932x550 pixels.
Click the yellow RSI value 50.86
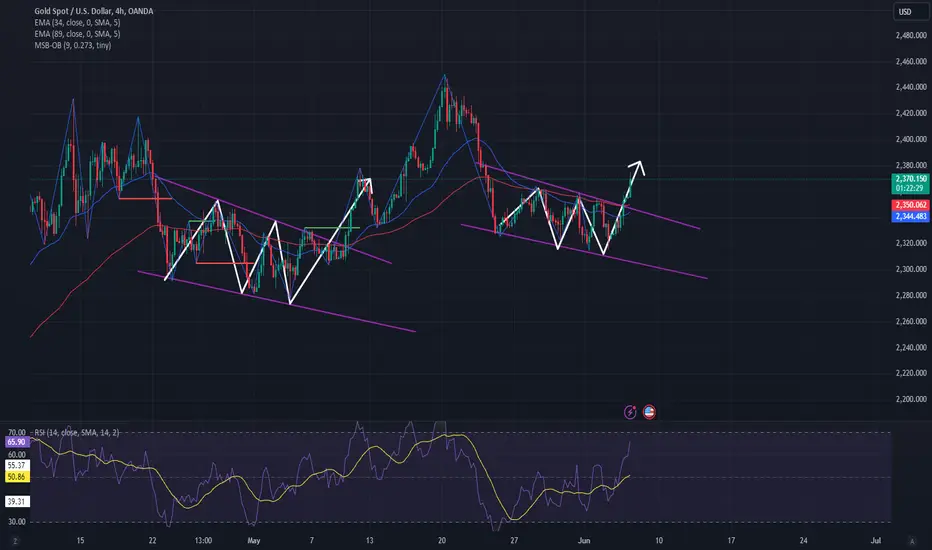click(x=17, y=477)
